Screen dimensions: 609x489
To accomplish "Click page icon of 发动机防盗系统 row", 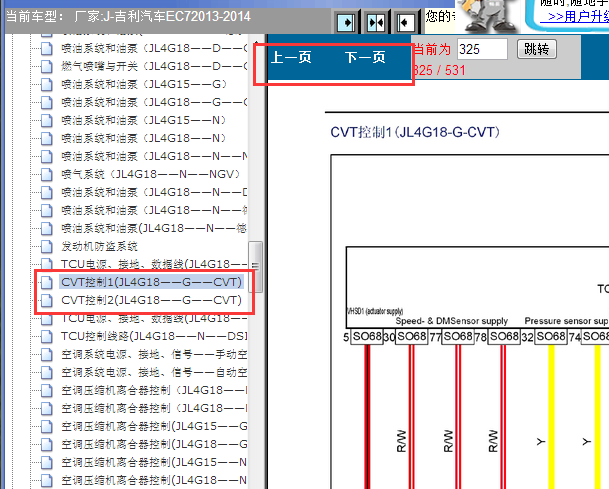I will tap(47, 246).
